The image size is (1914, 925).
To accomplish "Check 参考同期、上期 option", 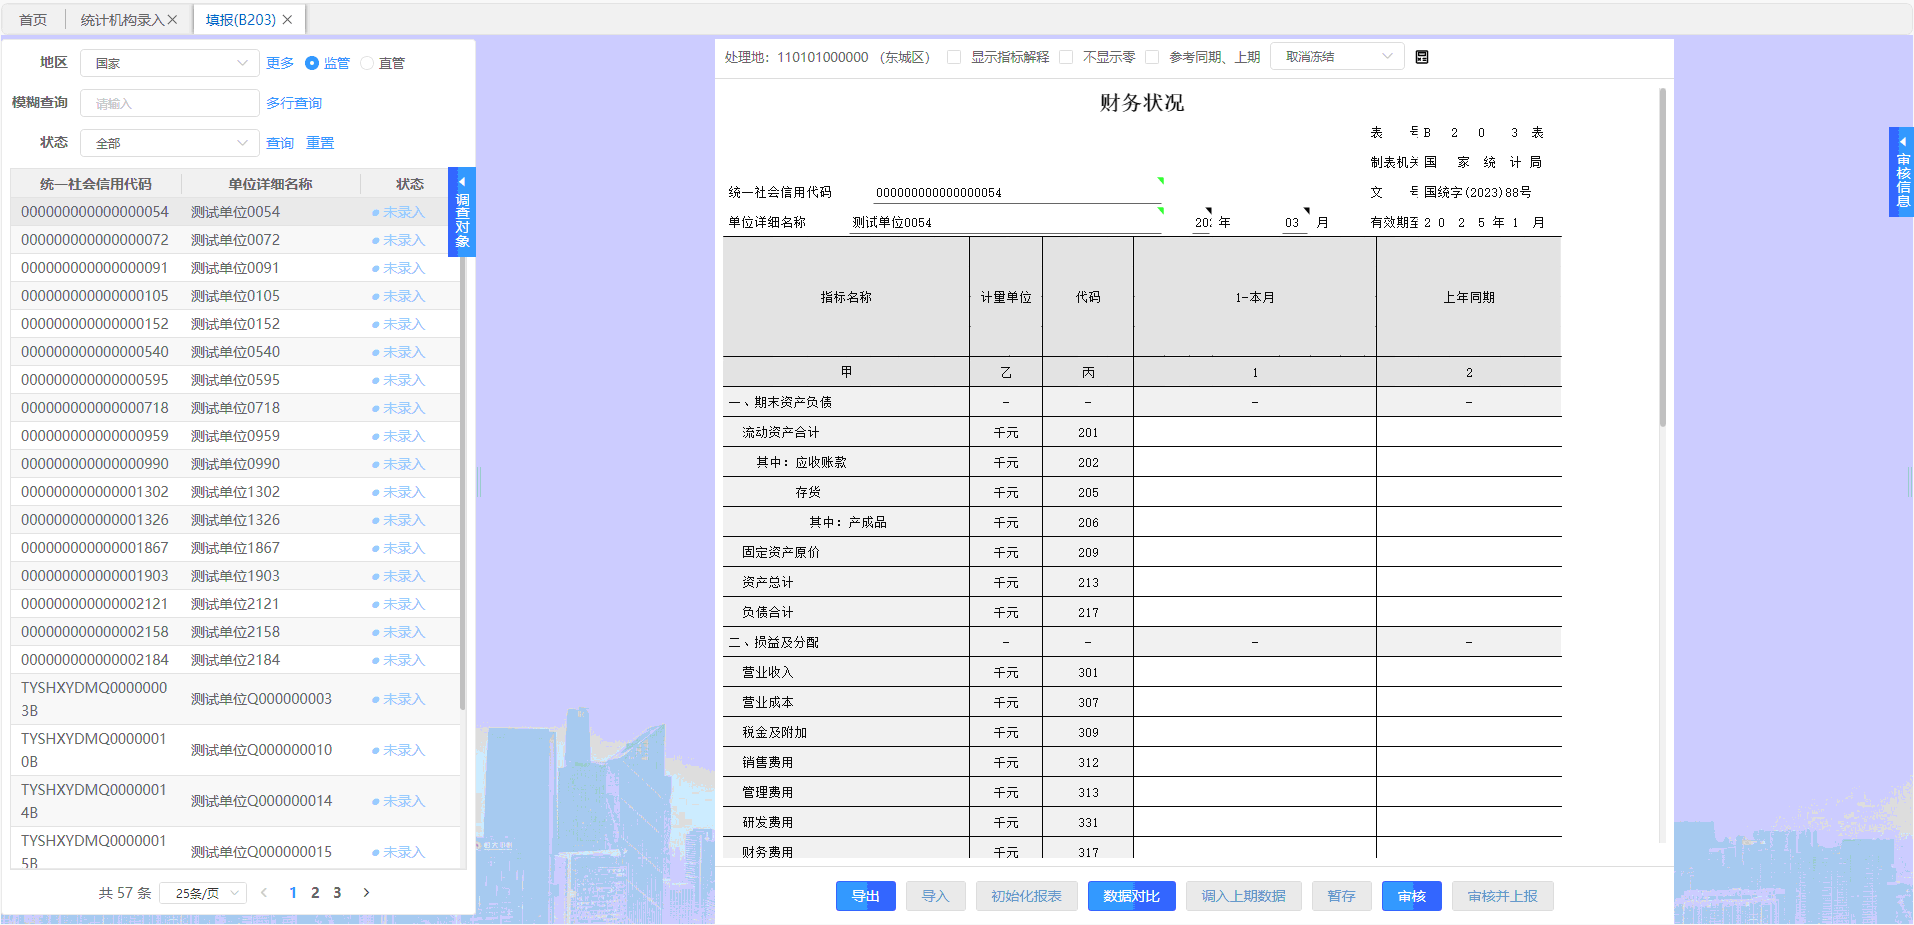I will point(1152,57).
